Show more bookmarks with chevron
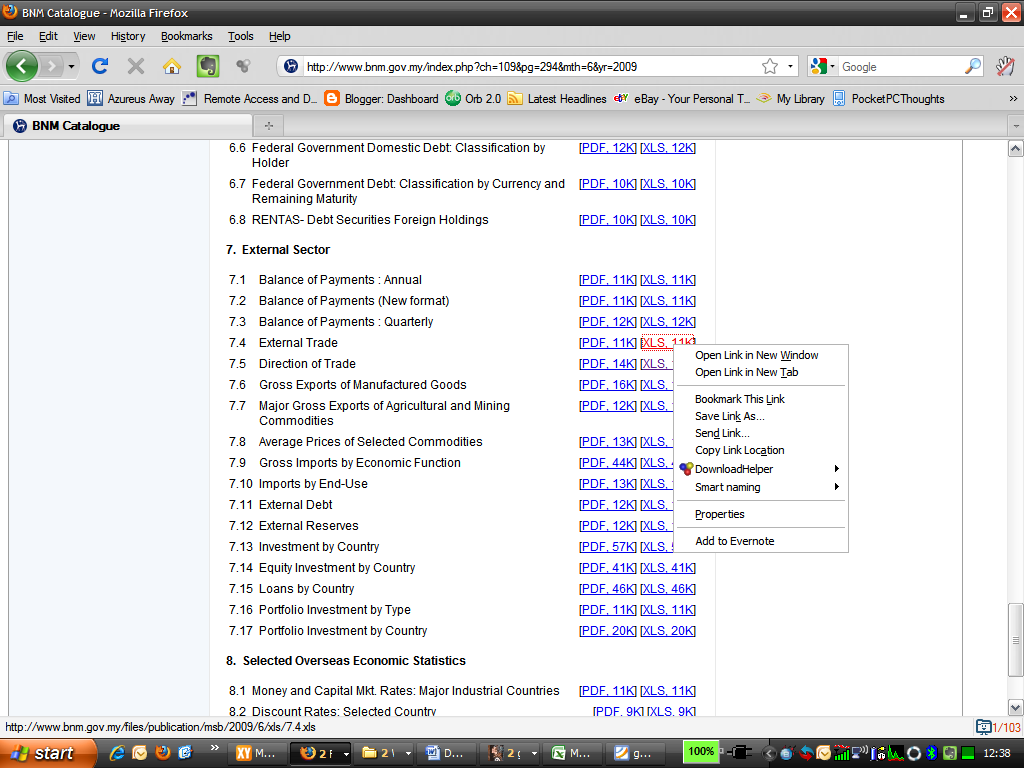Screen dimensions: 1024x768 click(x=1013, y=99)
